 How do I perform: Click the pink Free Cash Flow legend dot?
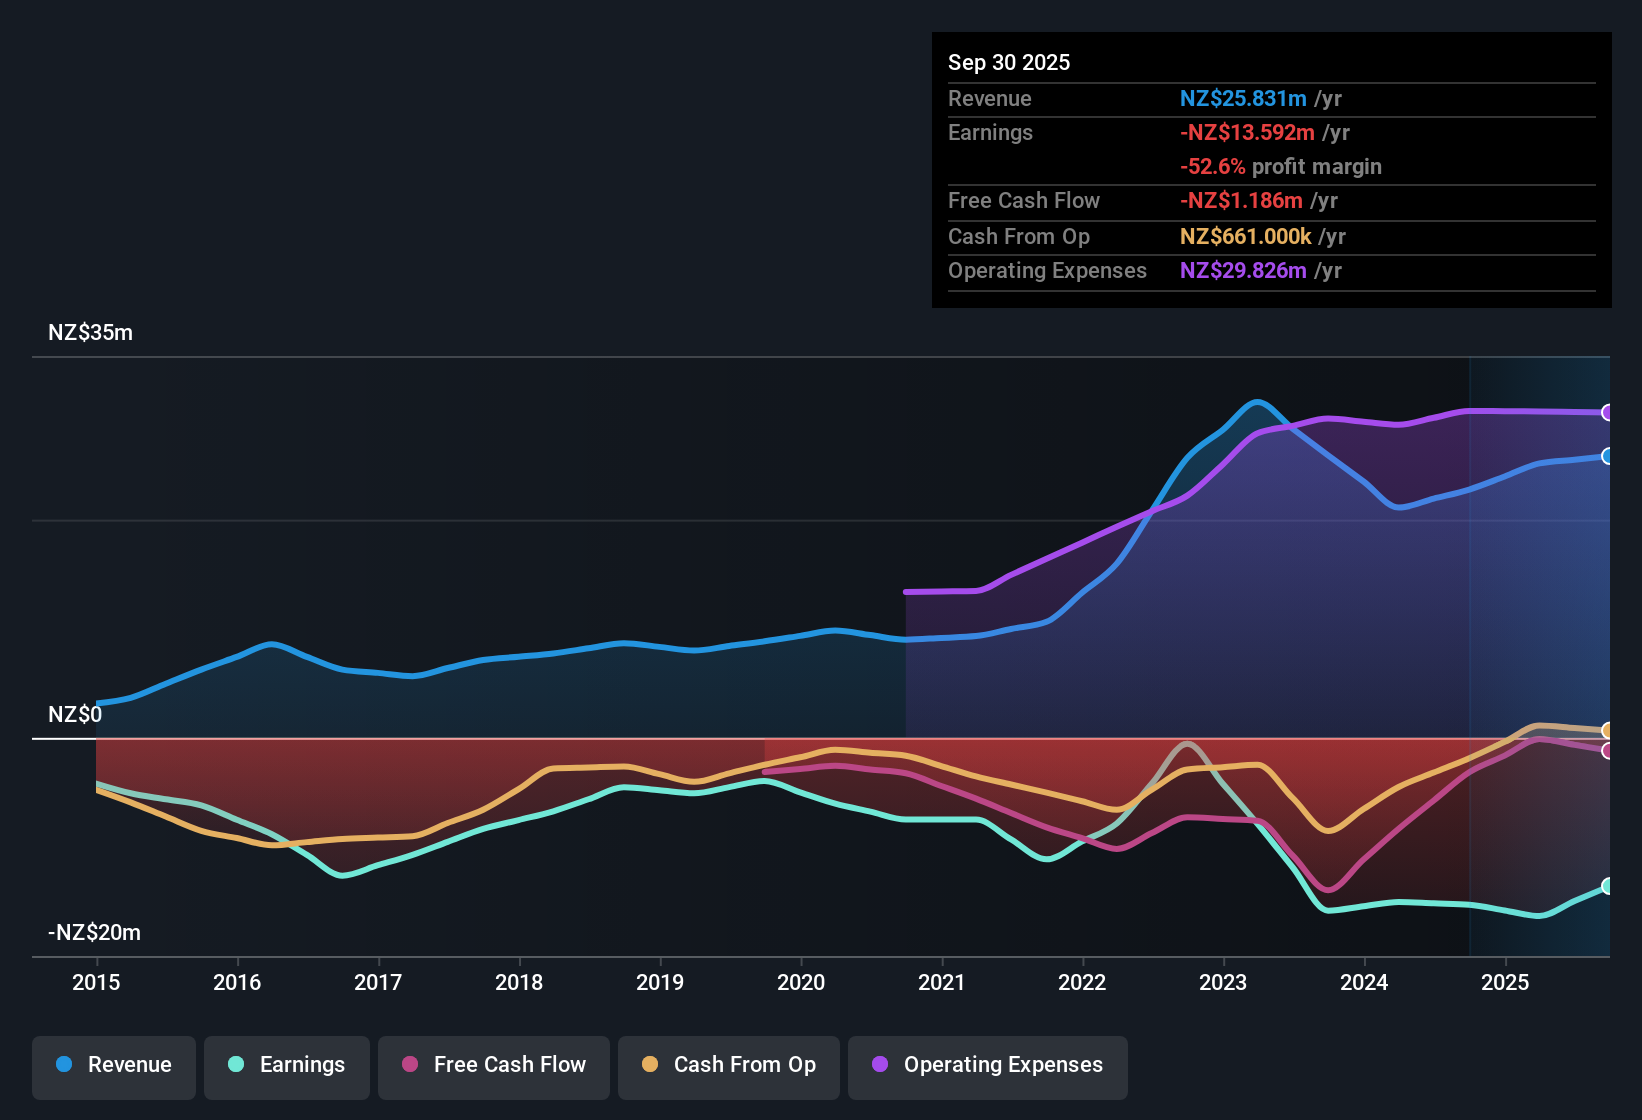[x=410, y=1065]
